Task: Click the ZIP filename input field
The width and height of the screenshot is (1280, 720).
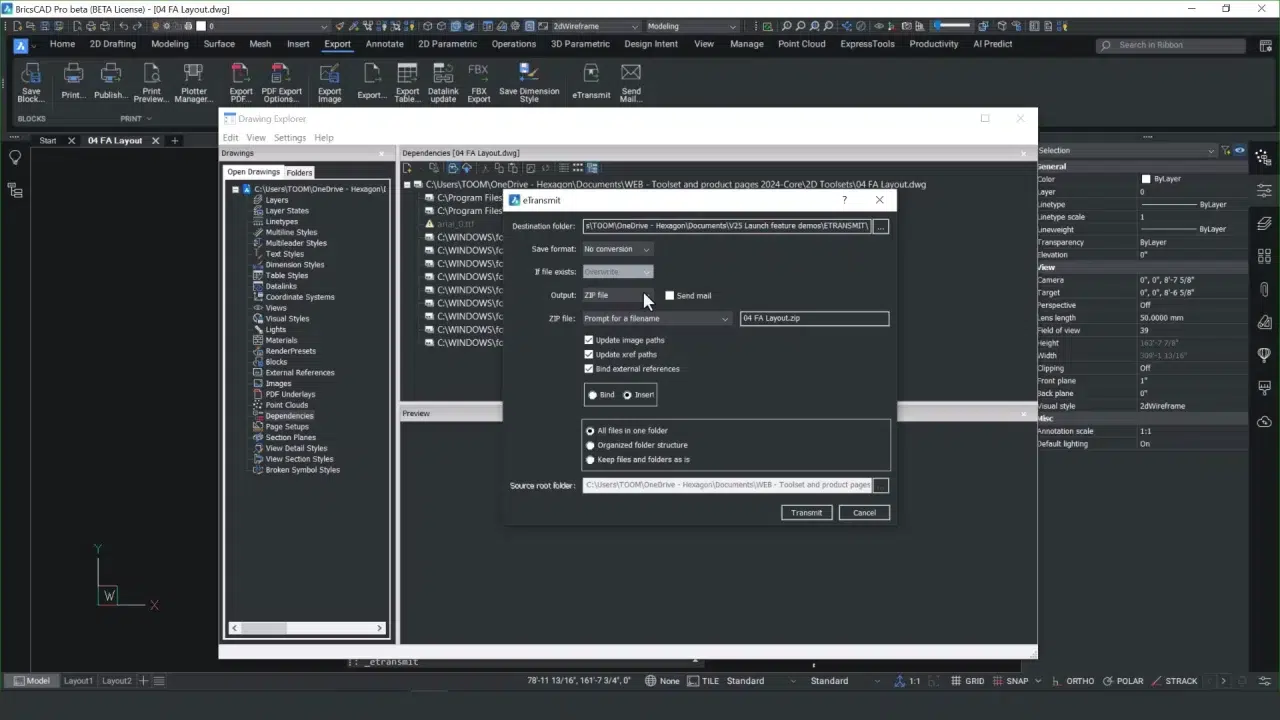Action: (814, 318)
